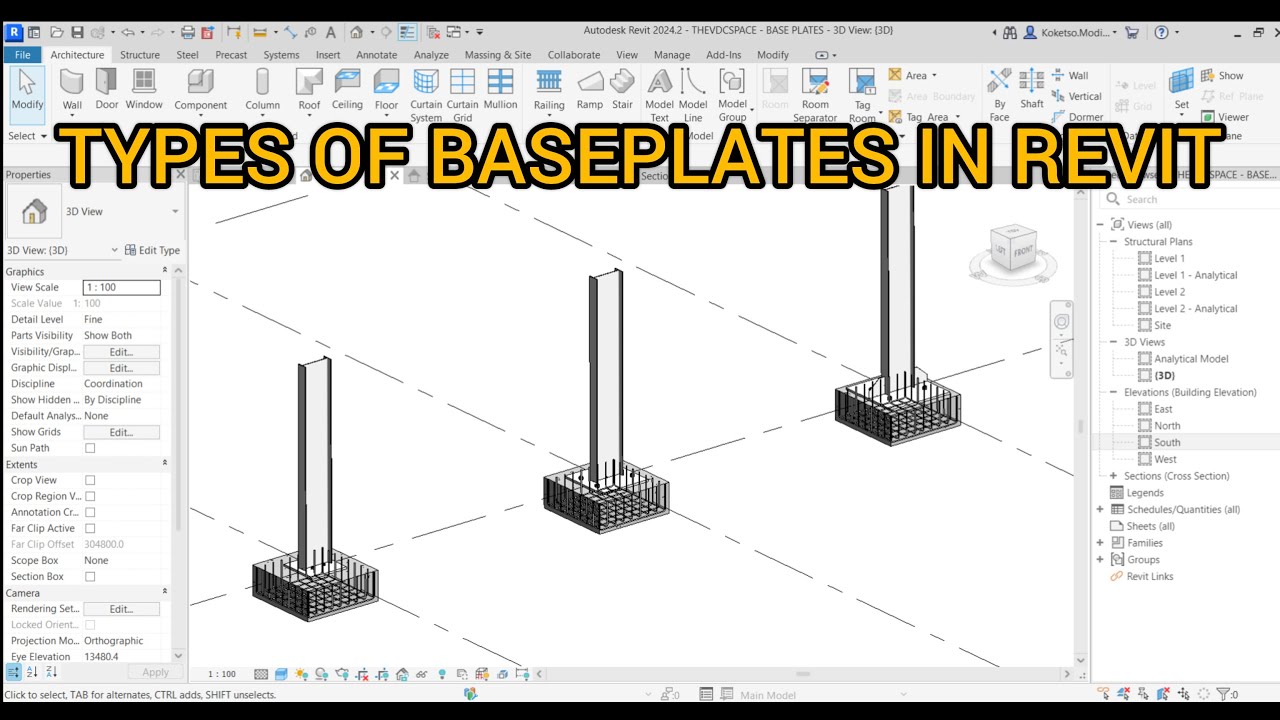Screen dimensions: 1280x720
Task: Select the Ceiling tool
Action: (x=347, y=89)
